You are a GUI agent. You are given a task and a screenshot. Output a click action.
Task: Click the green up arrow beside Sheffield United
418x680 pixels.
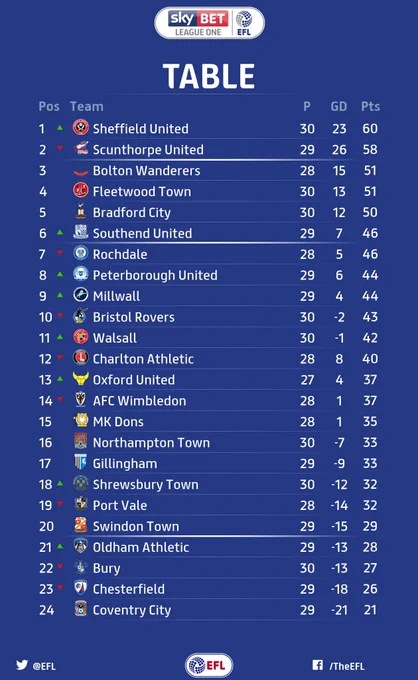point(60,128)
